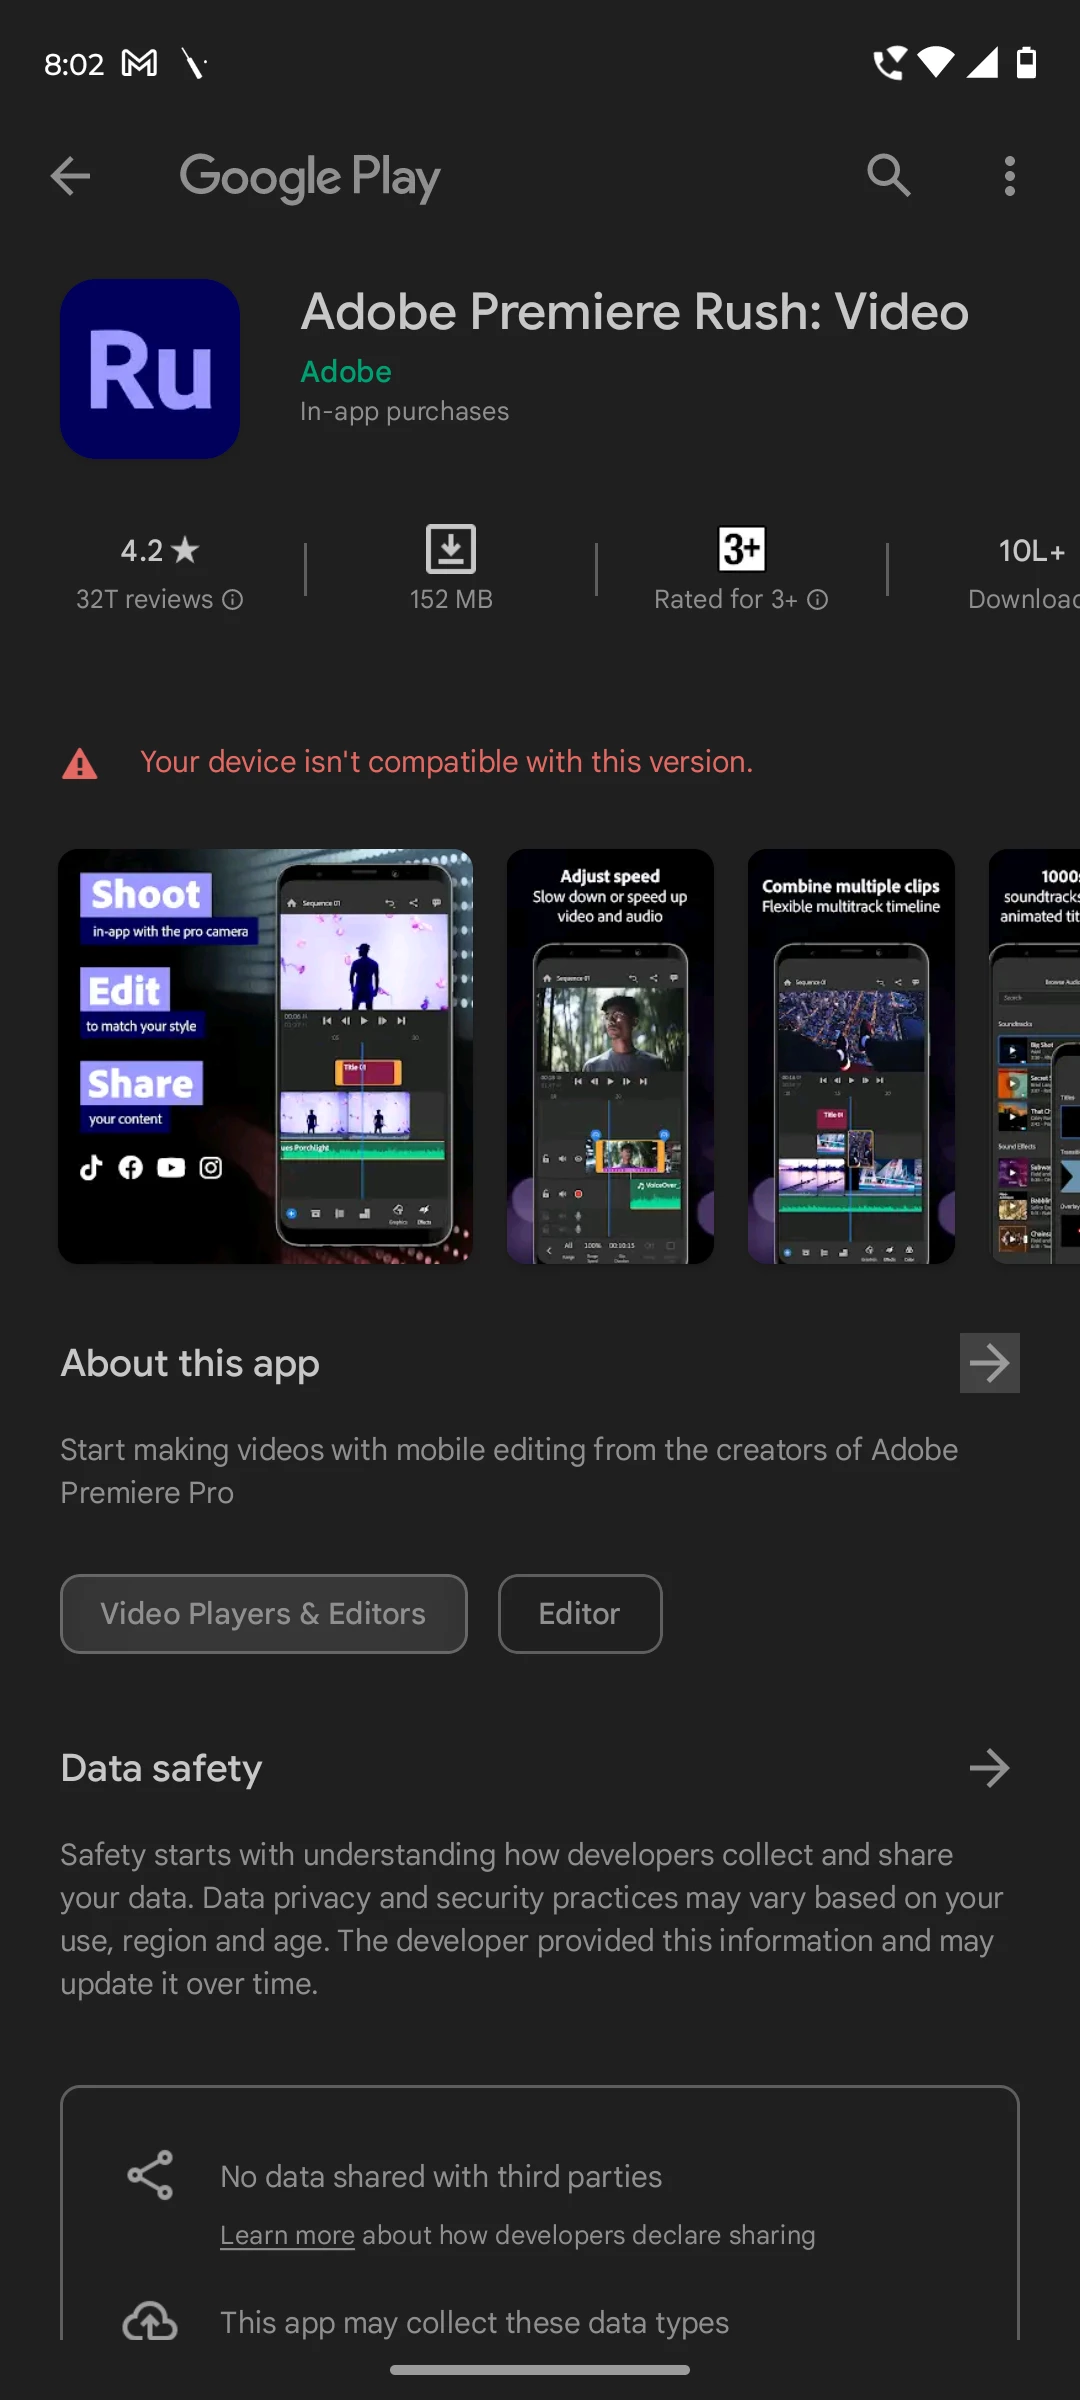Open the Adjust speed screenshot

610,1057
